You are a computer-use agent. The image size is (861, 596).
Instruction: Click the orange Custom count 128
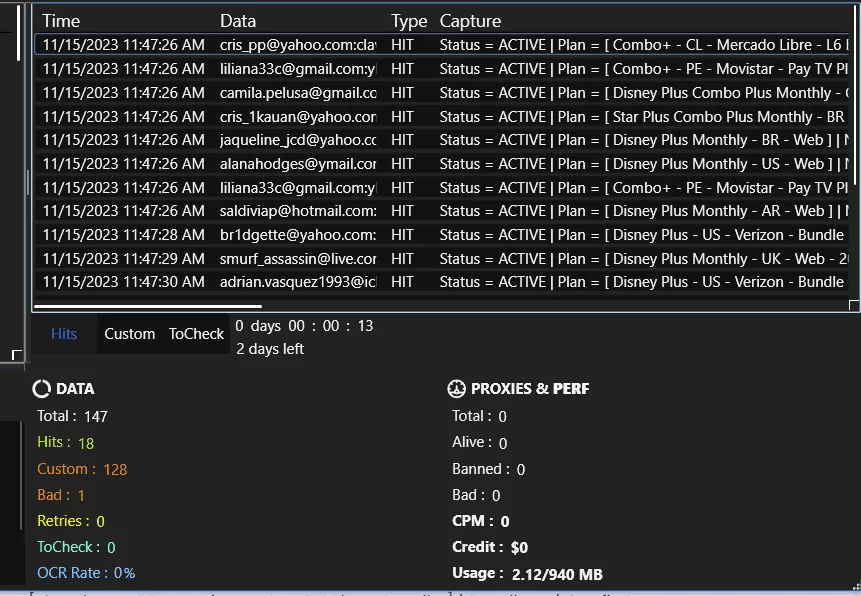(x=115, y=469)
